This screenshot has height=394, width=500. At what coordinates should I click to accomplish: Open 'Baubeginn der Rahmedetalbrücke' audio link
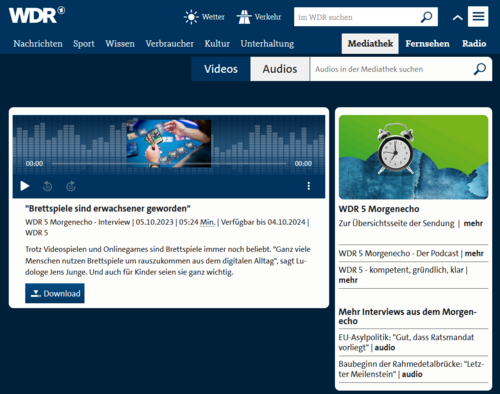click(411, 369)
